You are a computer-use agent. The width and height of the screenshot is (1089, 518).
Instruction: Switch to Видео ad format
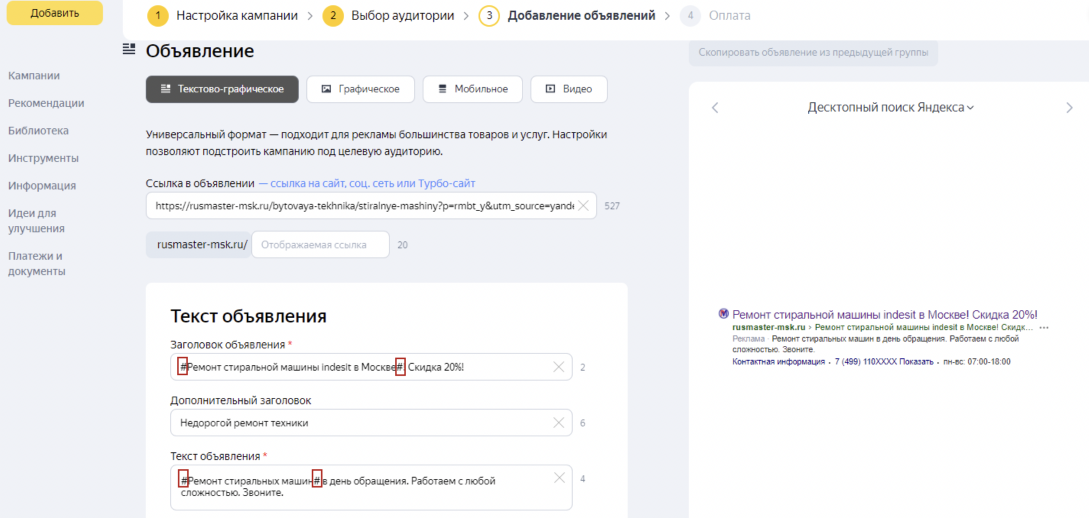[568, 89]
